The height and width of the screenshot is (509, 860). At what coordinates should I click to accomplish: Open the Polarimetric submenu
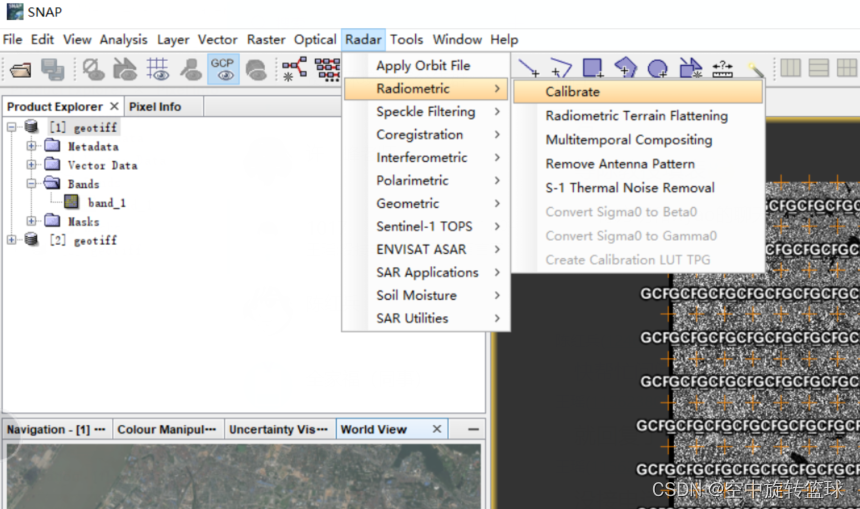pyautogui.click(x=426, y=180)
